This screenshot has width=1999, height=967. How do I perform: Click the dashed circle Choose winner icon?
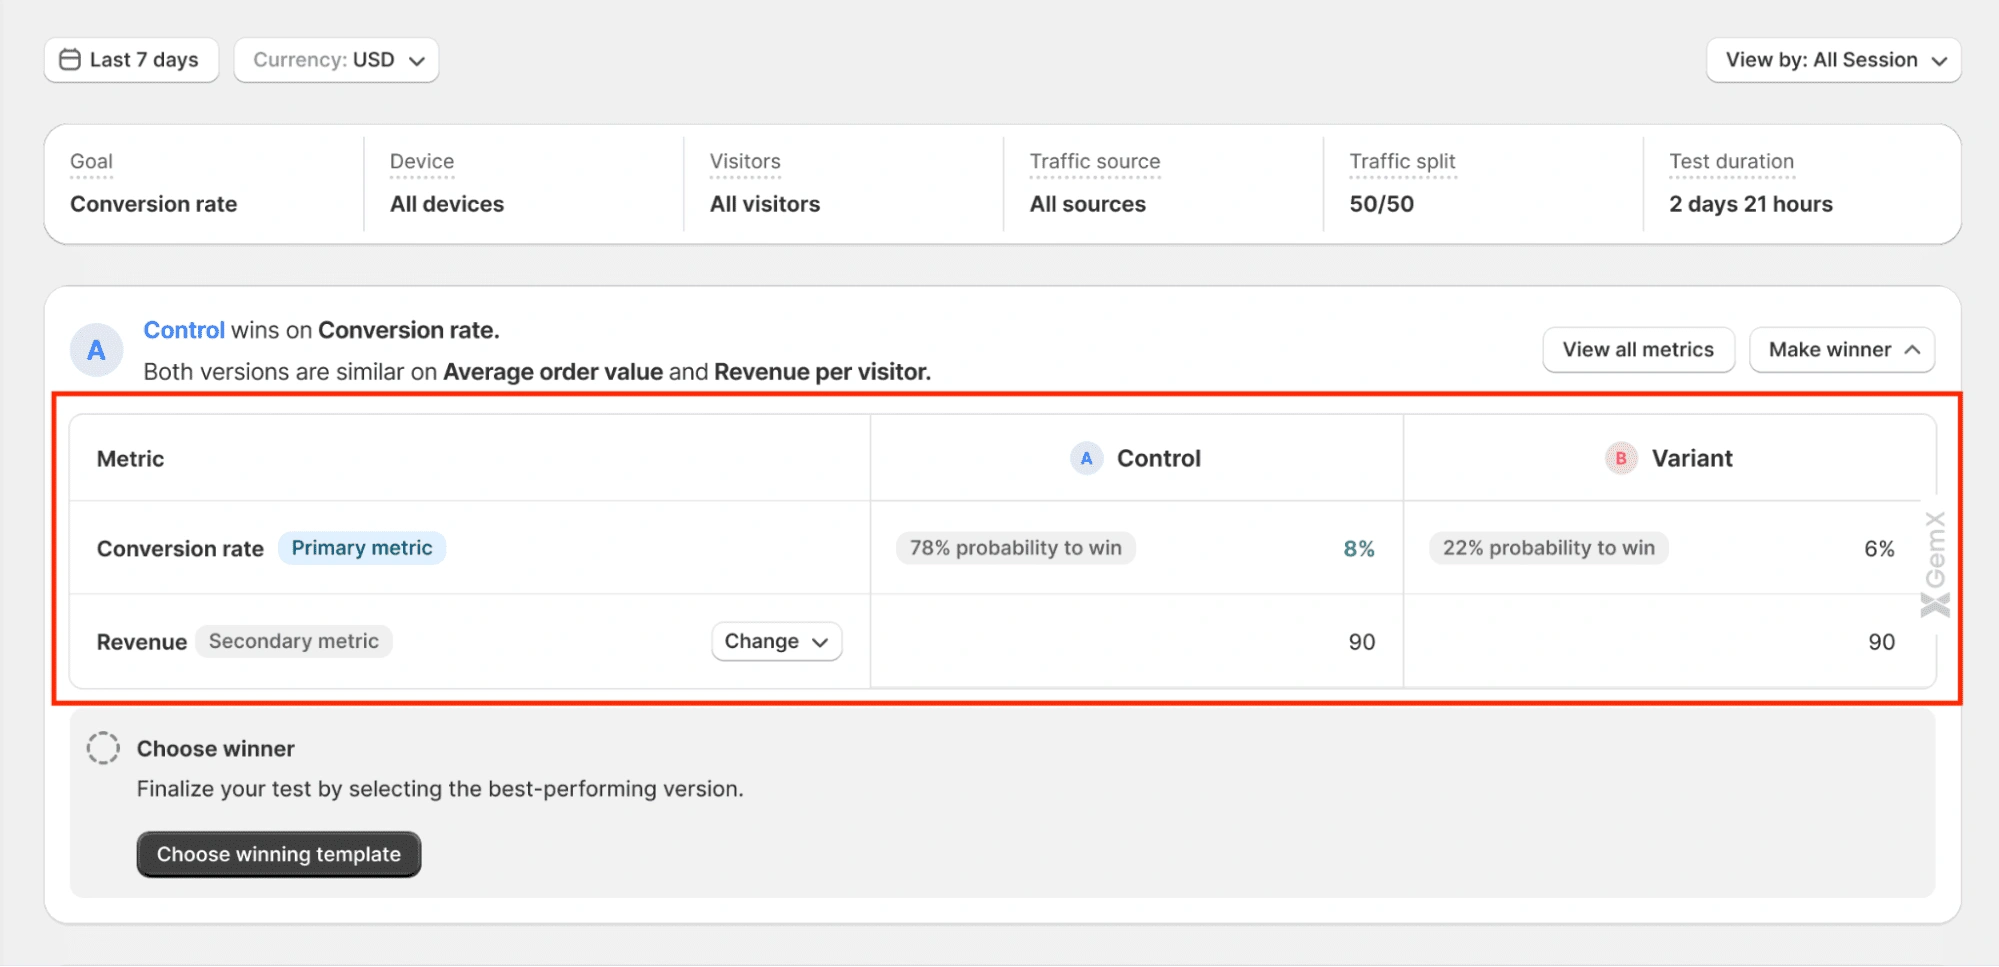point(103,748)
